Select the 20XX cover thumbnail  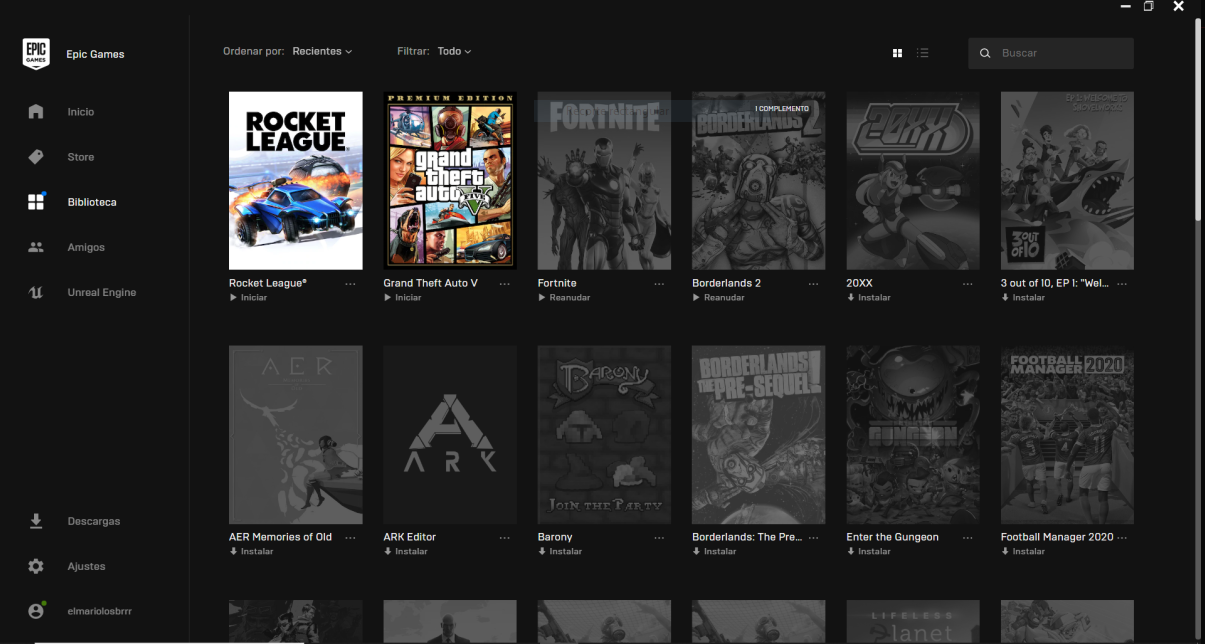click(x=913, y=181)
